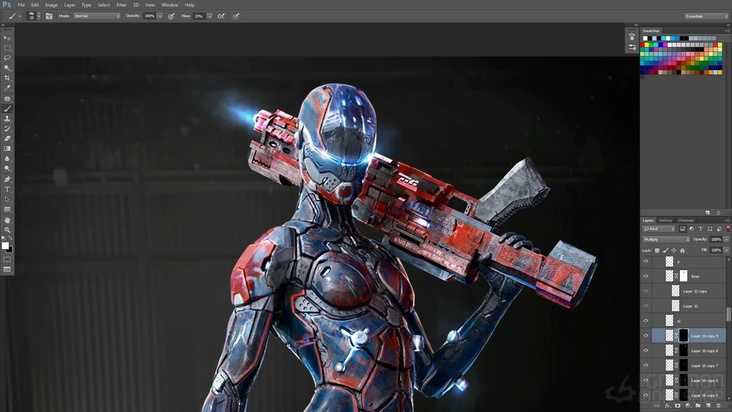Select Layer 16 copy 9 mask thumbnail
The width and height of the screenshot is (732, 412).
tap(683, 335)
